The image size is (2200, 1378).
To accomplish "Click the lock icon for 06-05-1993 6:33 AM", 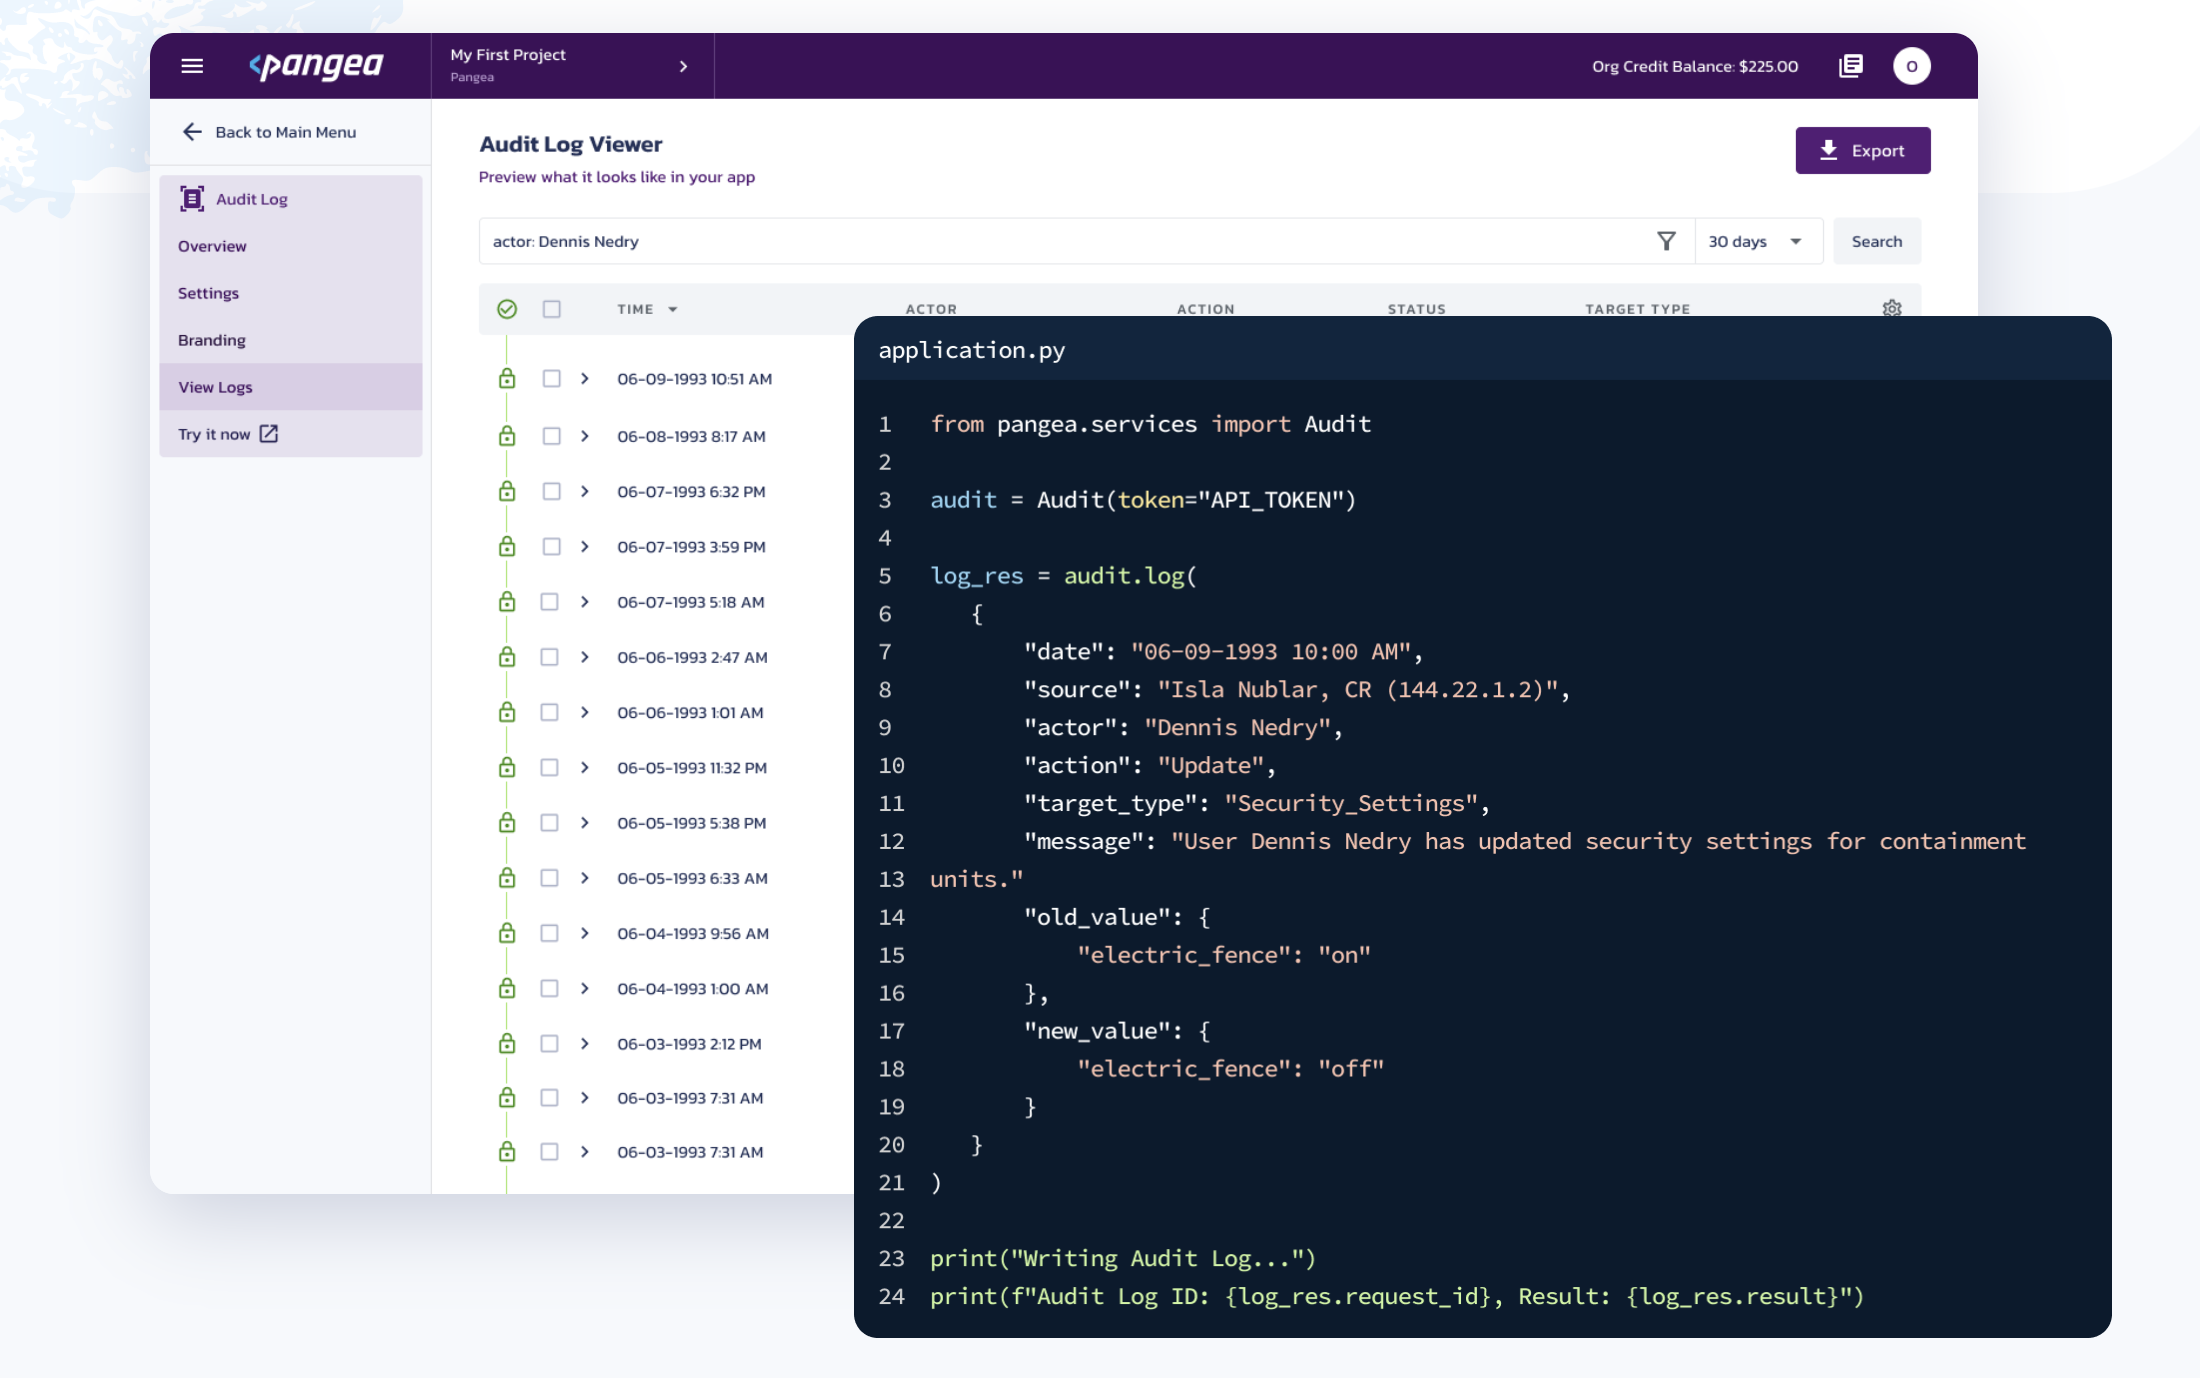I will coord(507,877).
